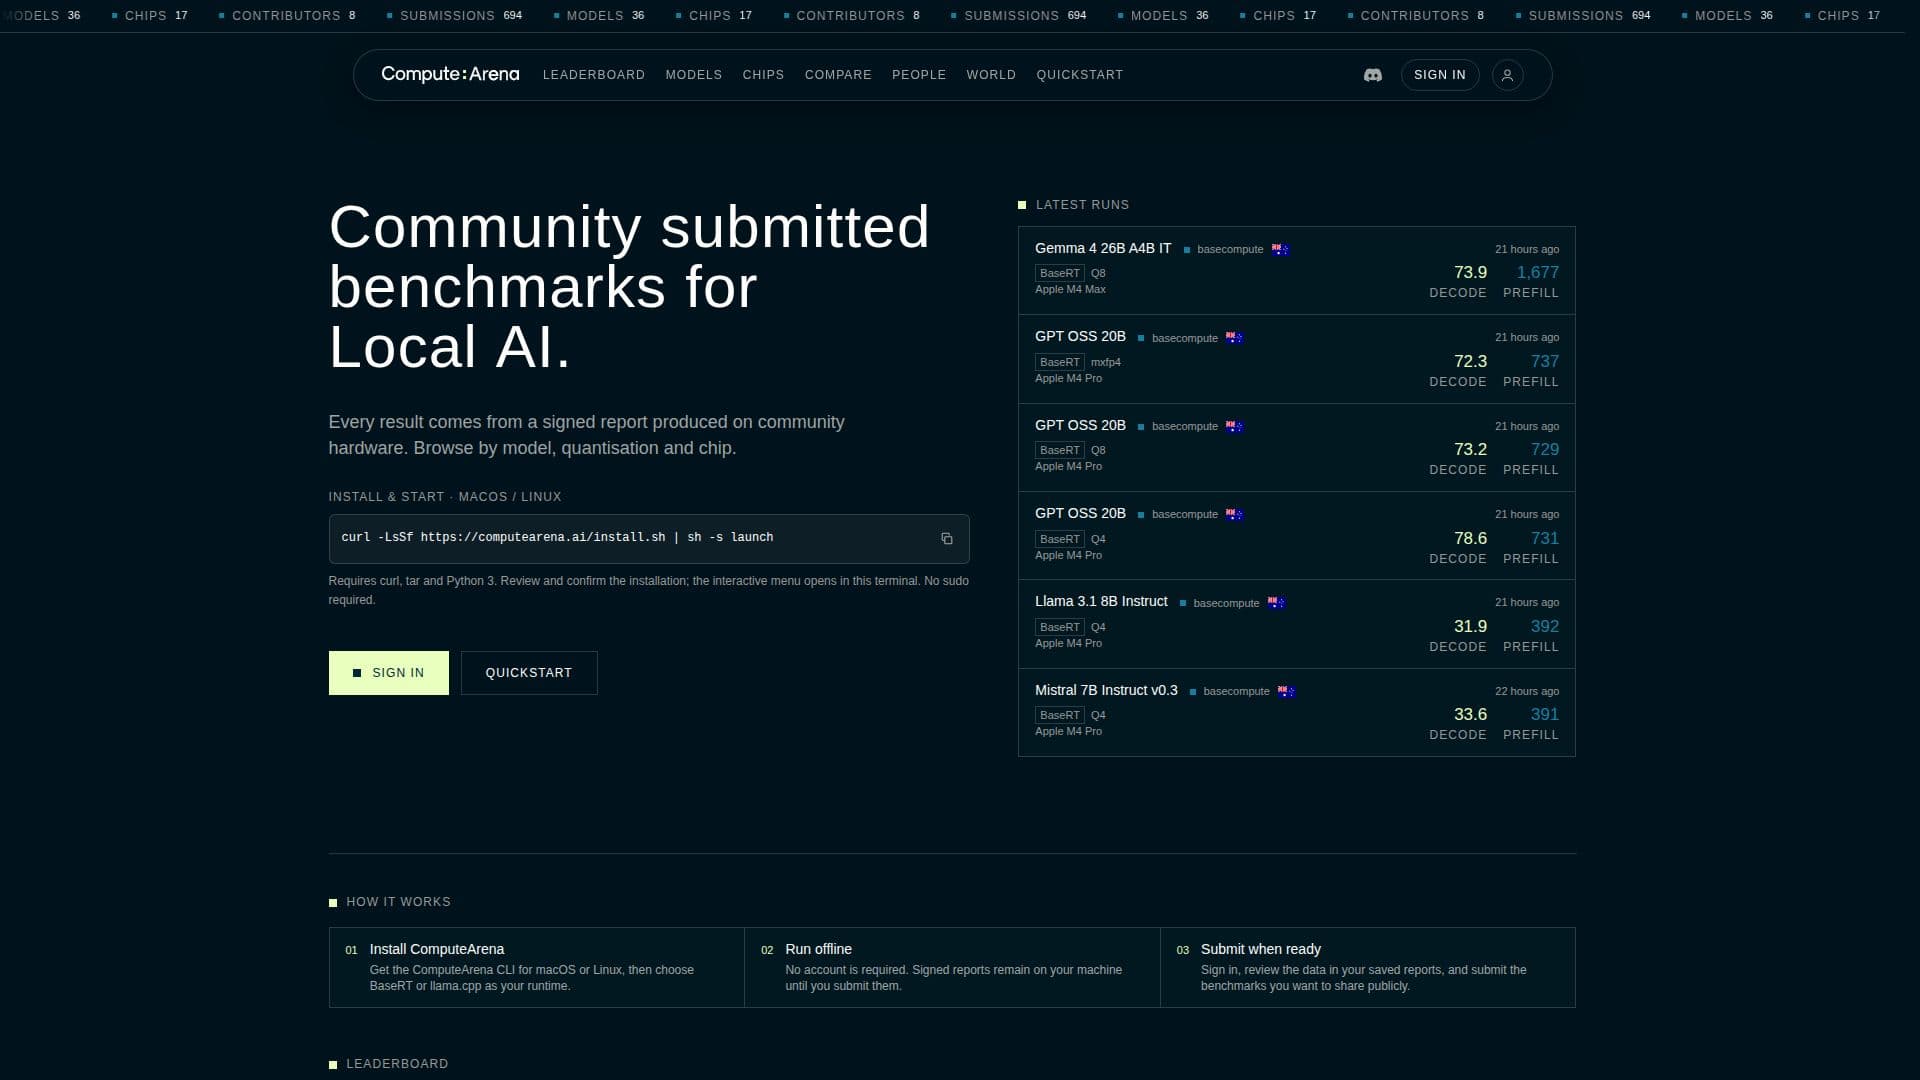The width and height of the screenshot is (1920, 1080).
Task: Click the flag icon on Llama 3.1 8B row
Action: coord(1276,603)
